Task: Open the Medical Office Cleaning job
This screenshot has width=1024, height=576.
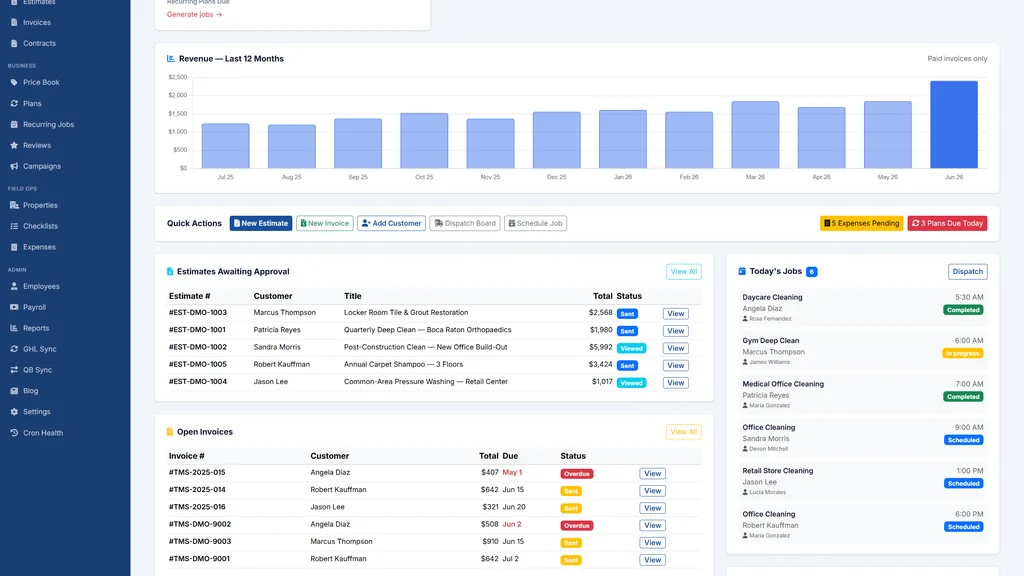Action: click(x=863, y=394)
